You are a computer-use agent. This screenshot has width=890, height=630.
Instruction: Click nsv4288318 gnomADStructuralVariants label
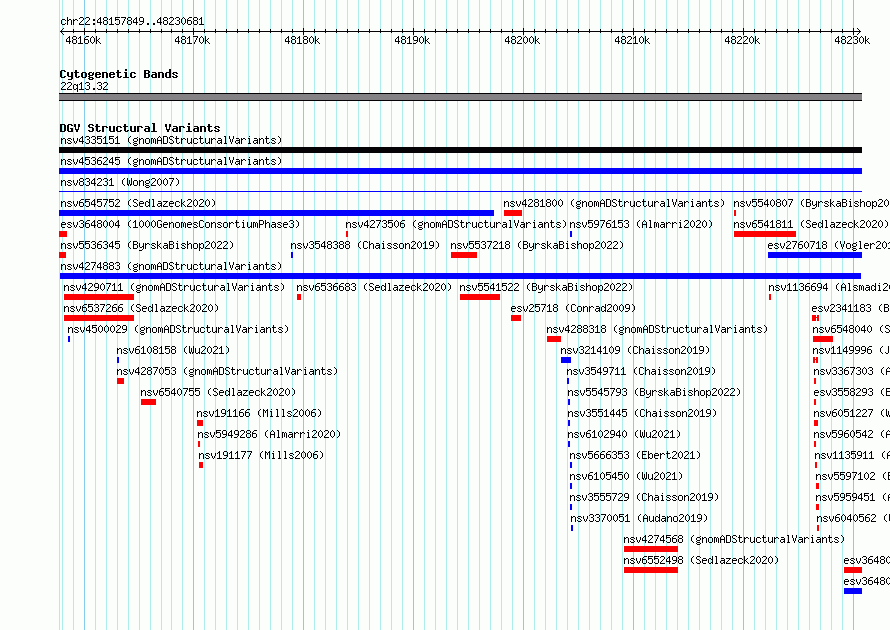657,329
